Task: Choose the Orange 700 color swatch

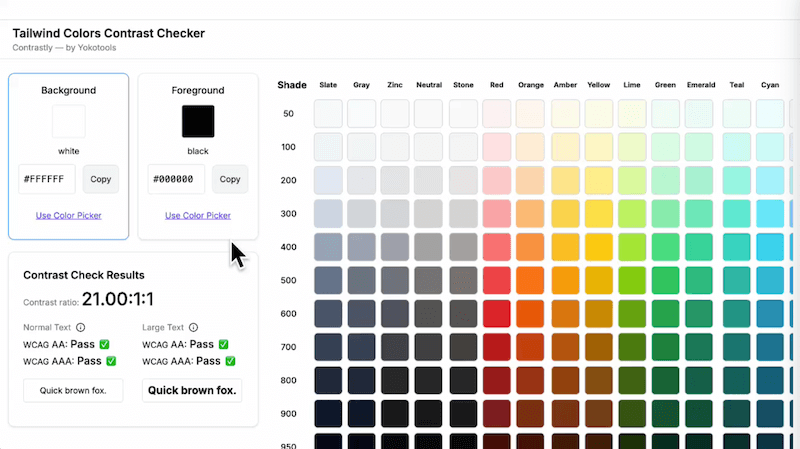Action: pos(531,347)
